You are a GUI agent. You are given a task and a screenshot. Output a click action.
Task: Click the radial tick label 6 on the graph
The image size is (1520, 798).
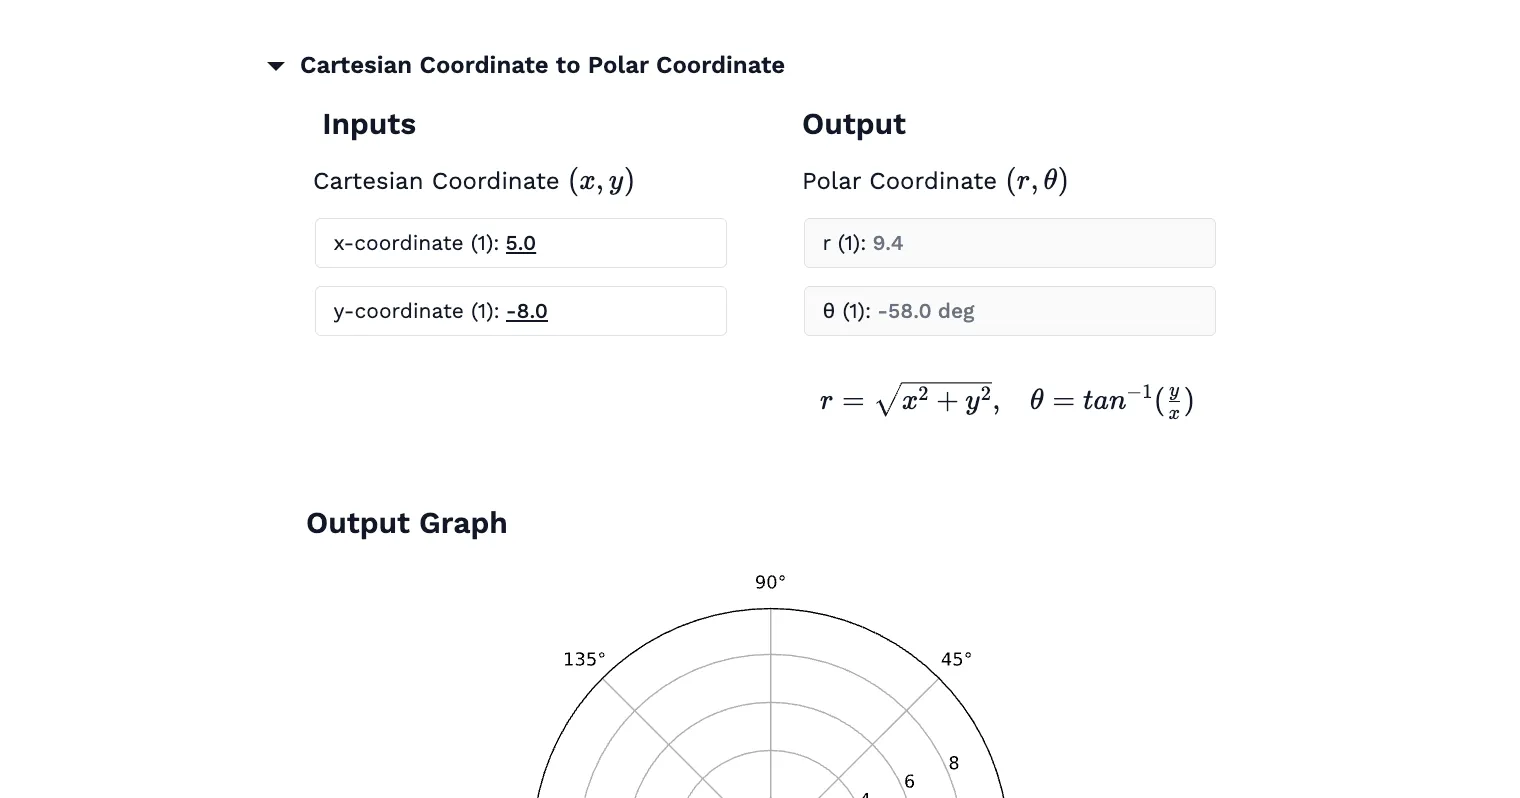(909, 781)
